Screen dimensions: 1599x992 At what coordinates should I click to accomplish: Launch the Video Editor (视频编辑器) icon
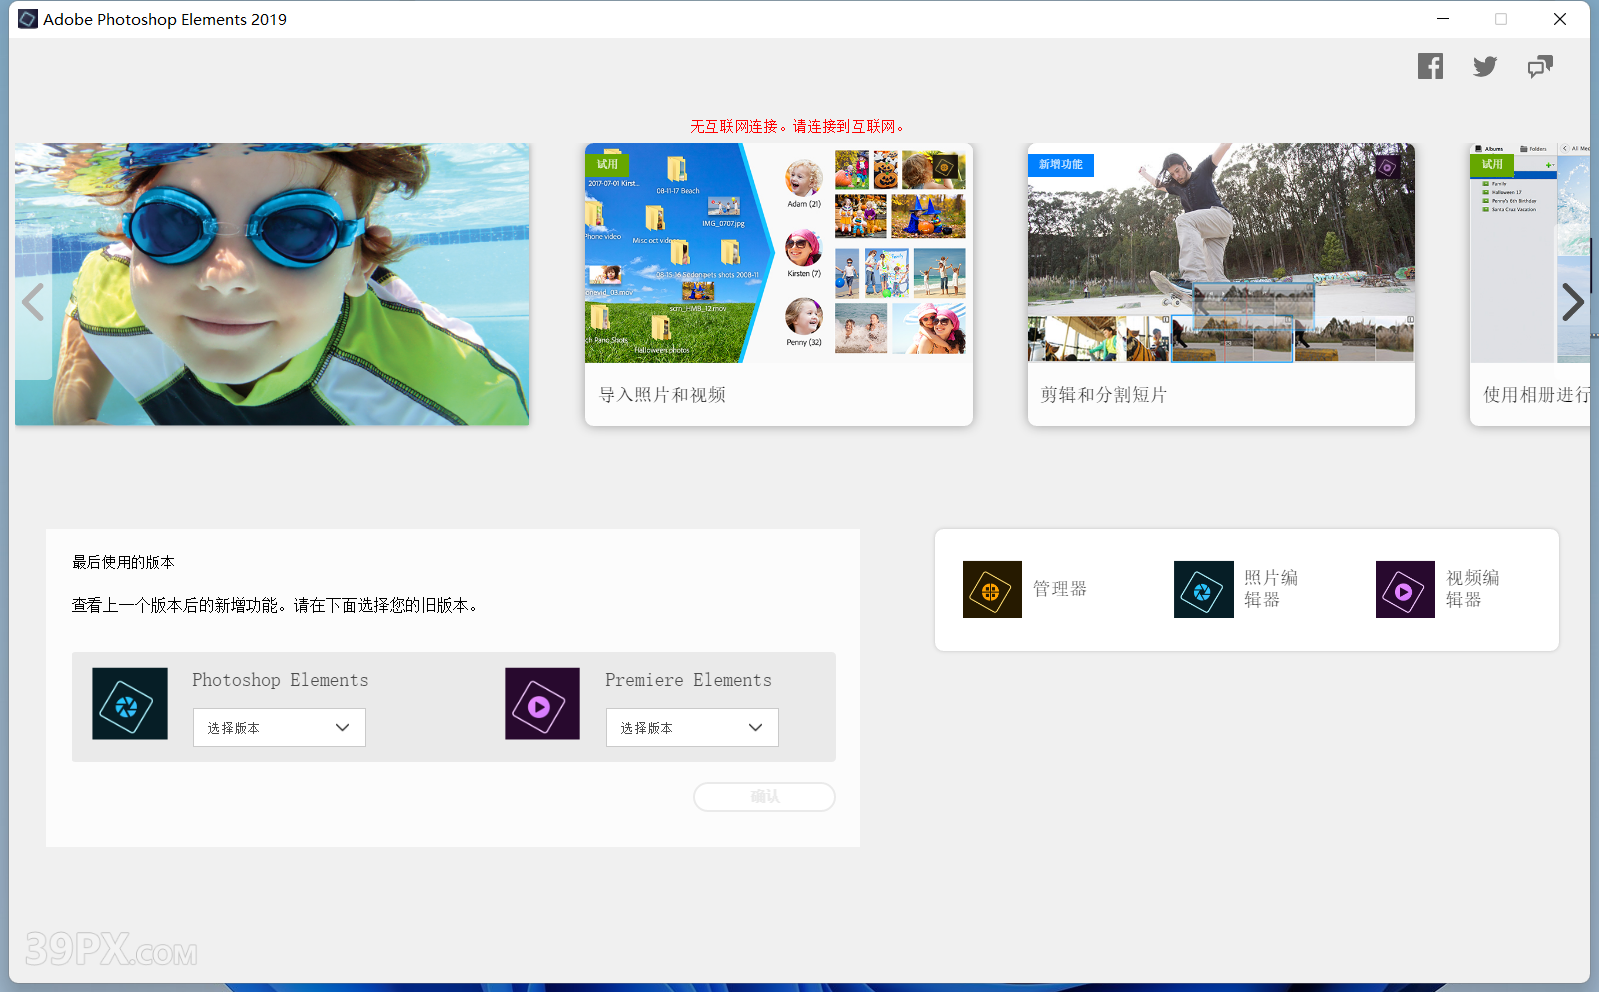(1405, 589)
